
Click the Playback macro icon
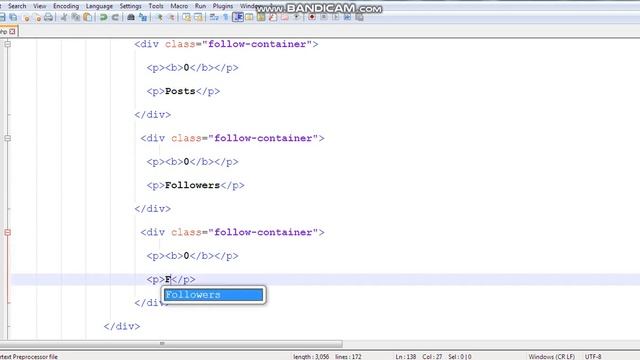pos(336,17)
